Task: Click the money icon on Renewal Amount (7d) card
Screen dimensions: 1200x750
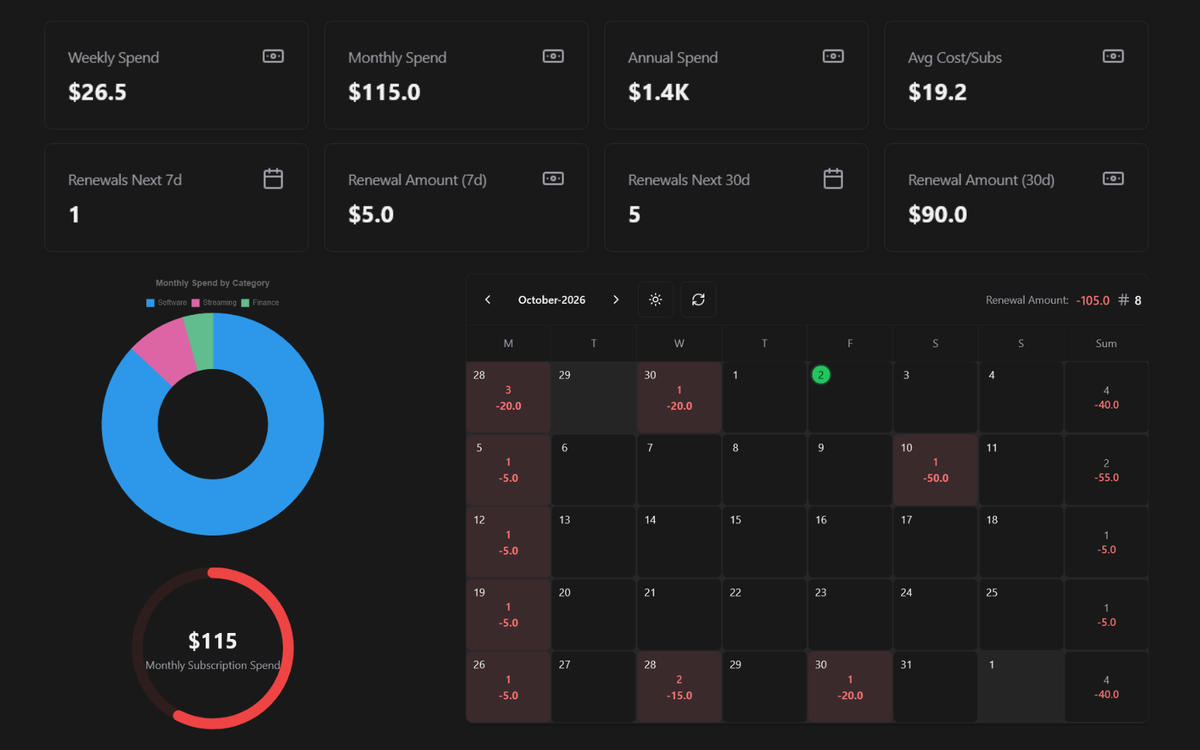Action: click(x=553, y=179)
